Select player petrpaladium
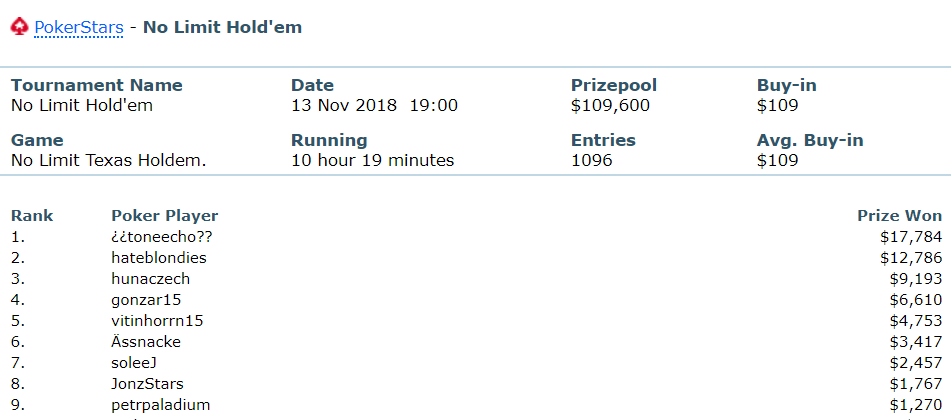 pyautogui.click(x=161, y=405)
